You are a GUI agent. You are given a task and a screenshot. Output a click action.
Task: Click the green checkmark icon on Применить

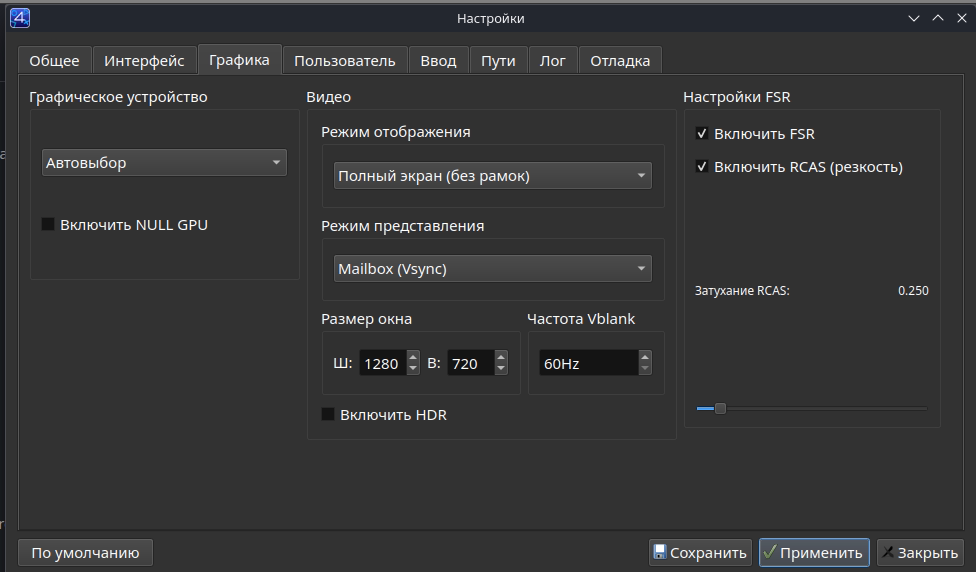tap(769, 552)
